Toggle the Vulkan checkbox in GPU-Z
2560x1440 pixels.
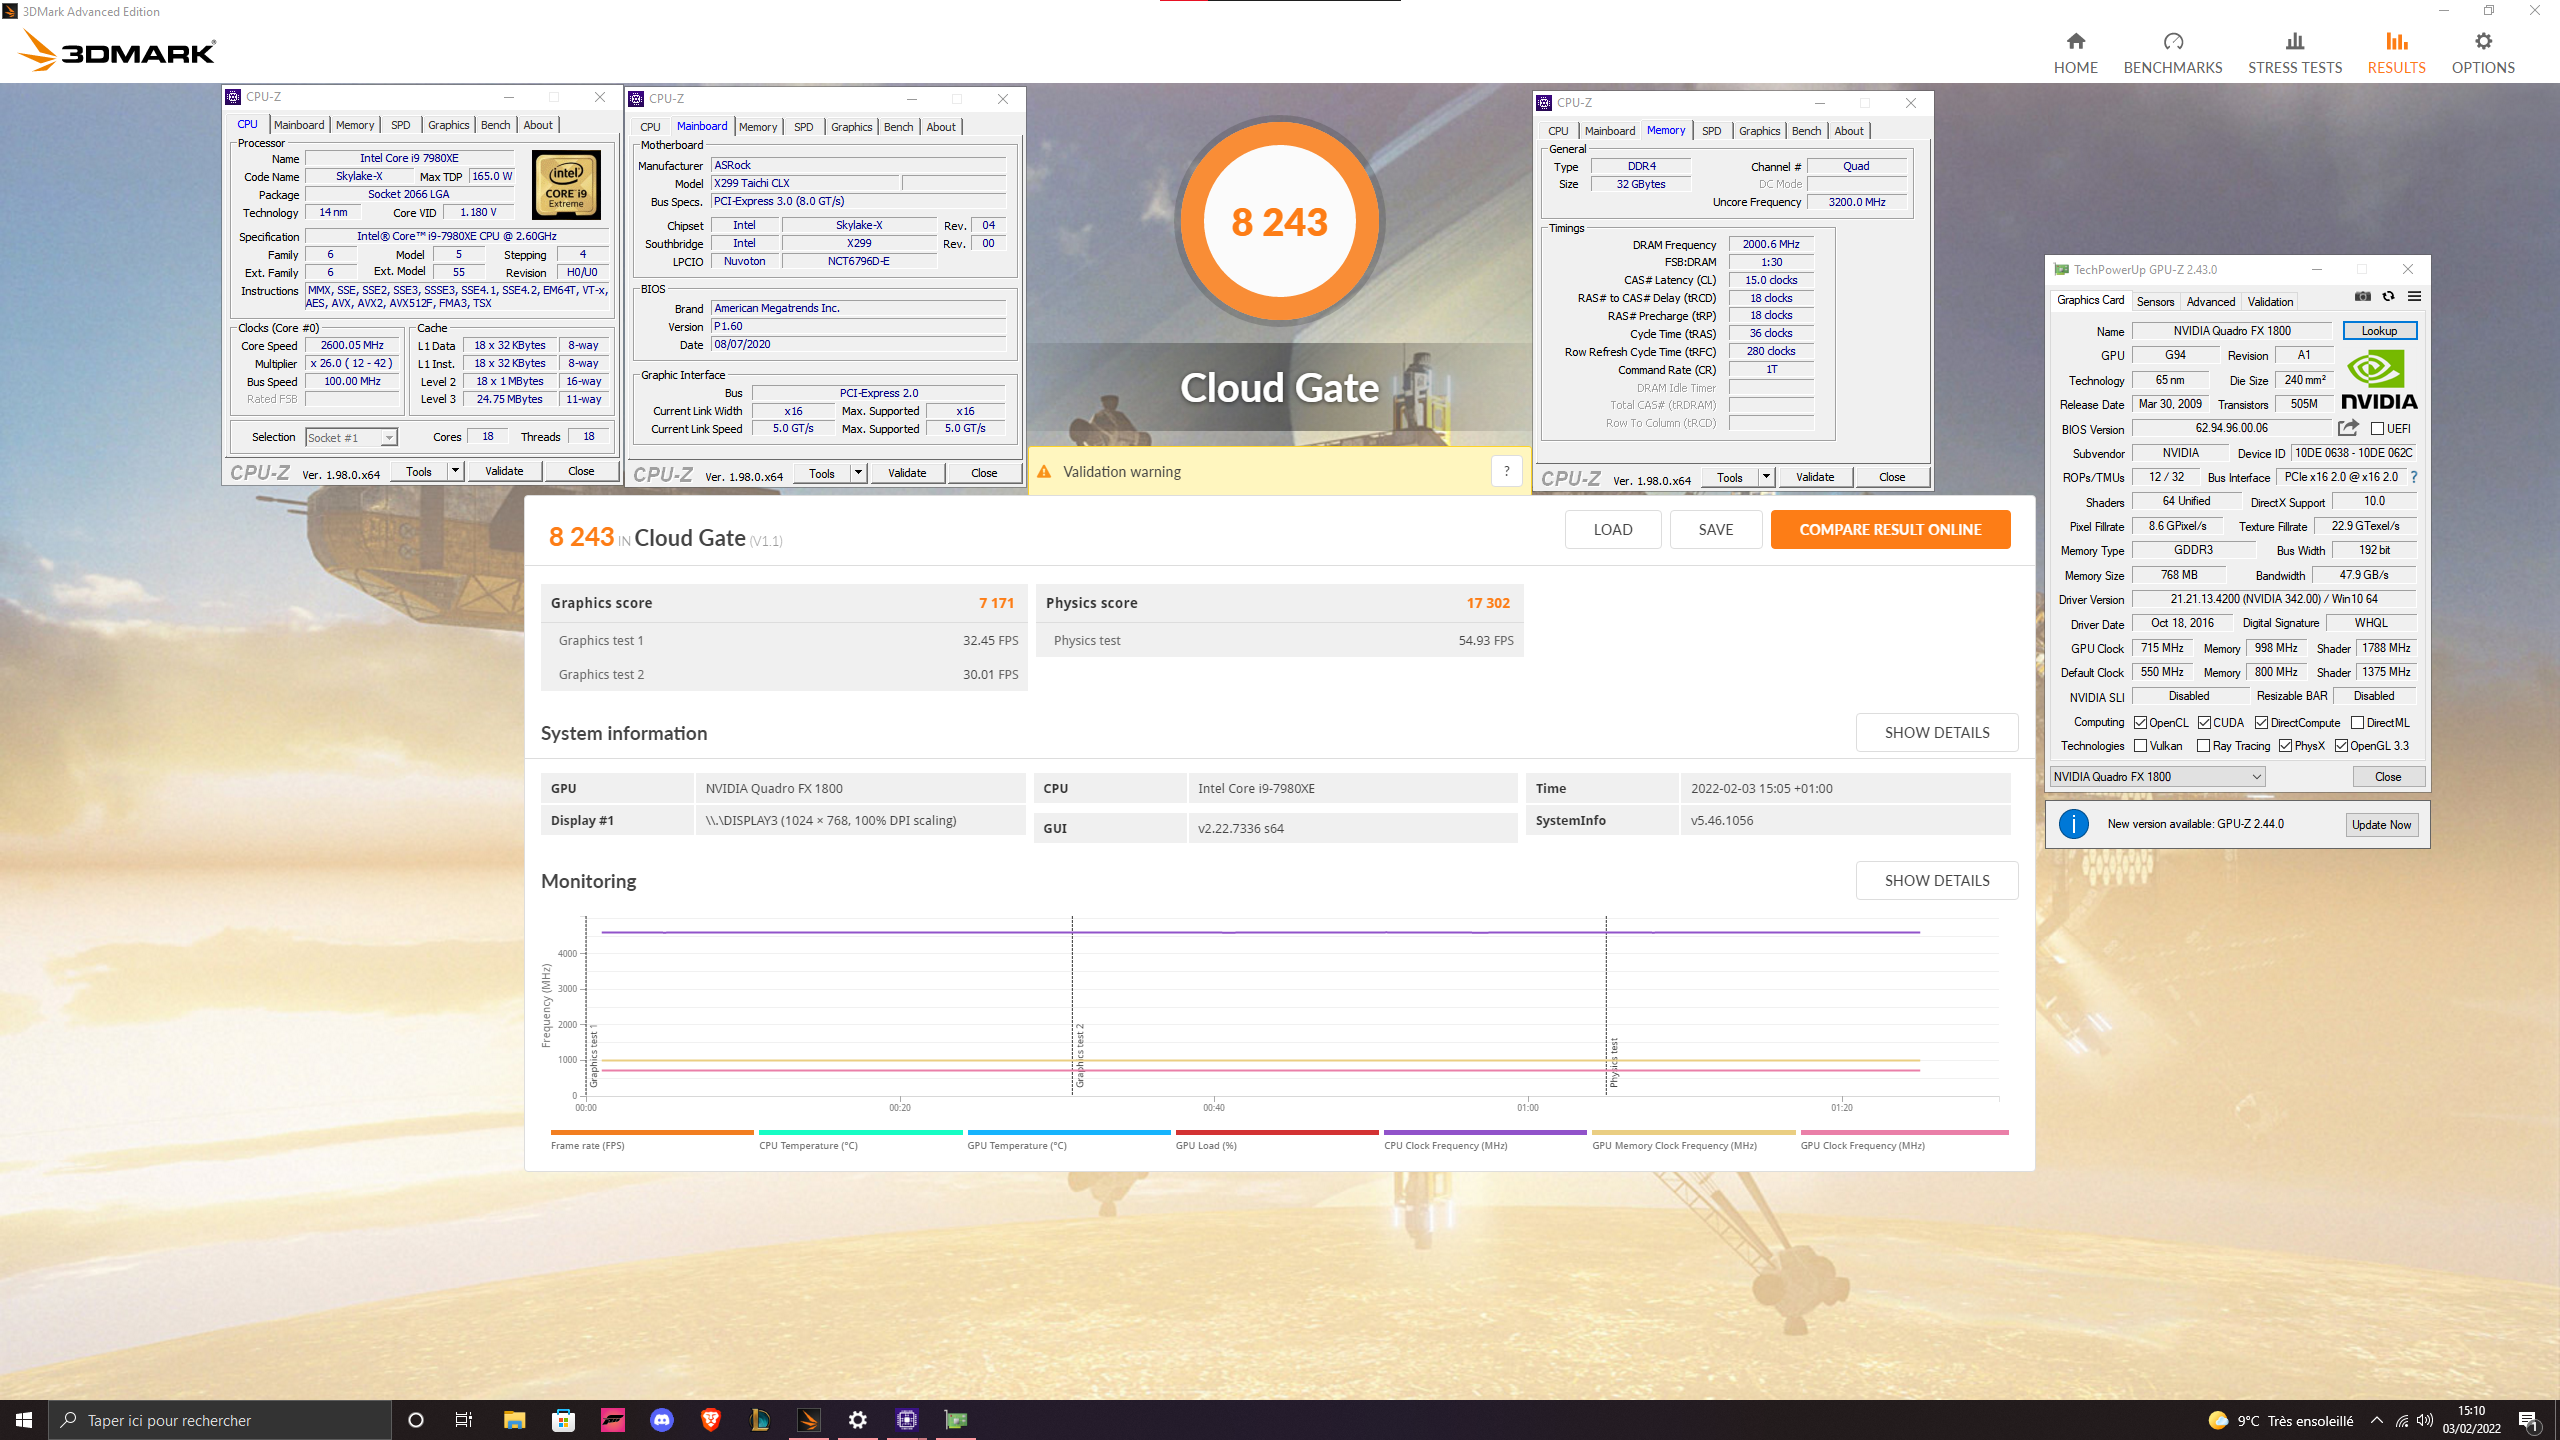(2141, 746)
